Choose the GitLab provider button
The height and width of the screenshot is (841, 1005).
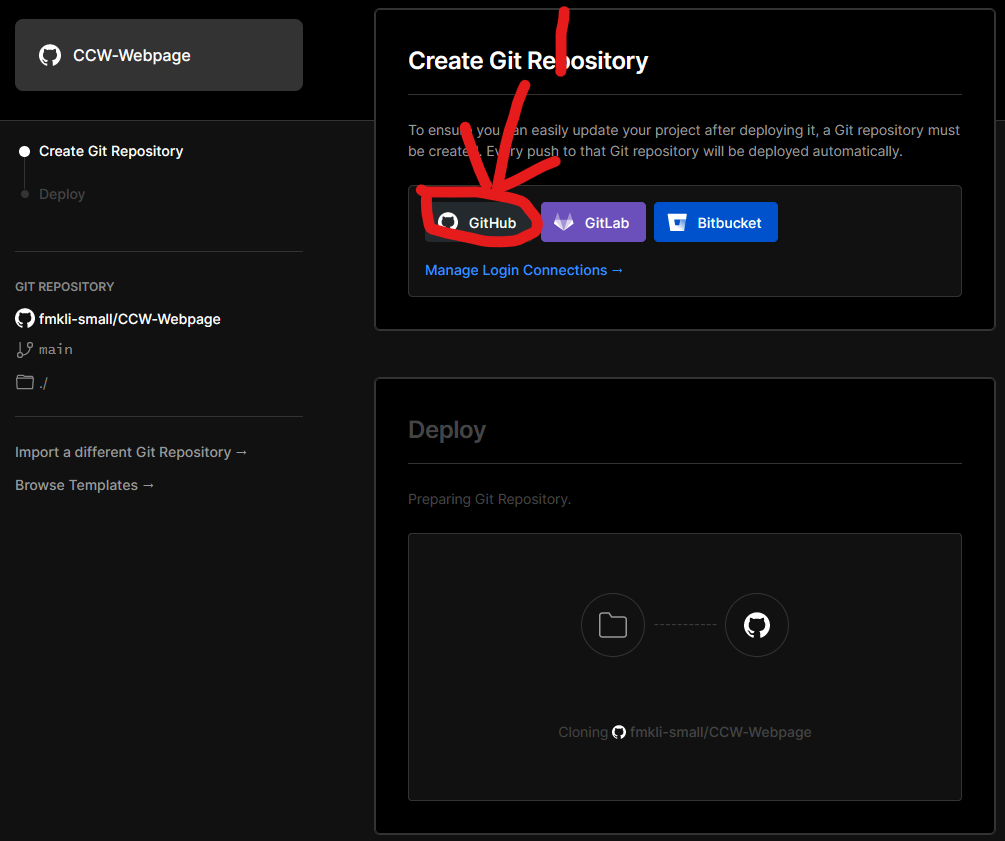[x=593, y=222]
